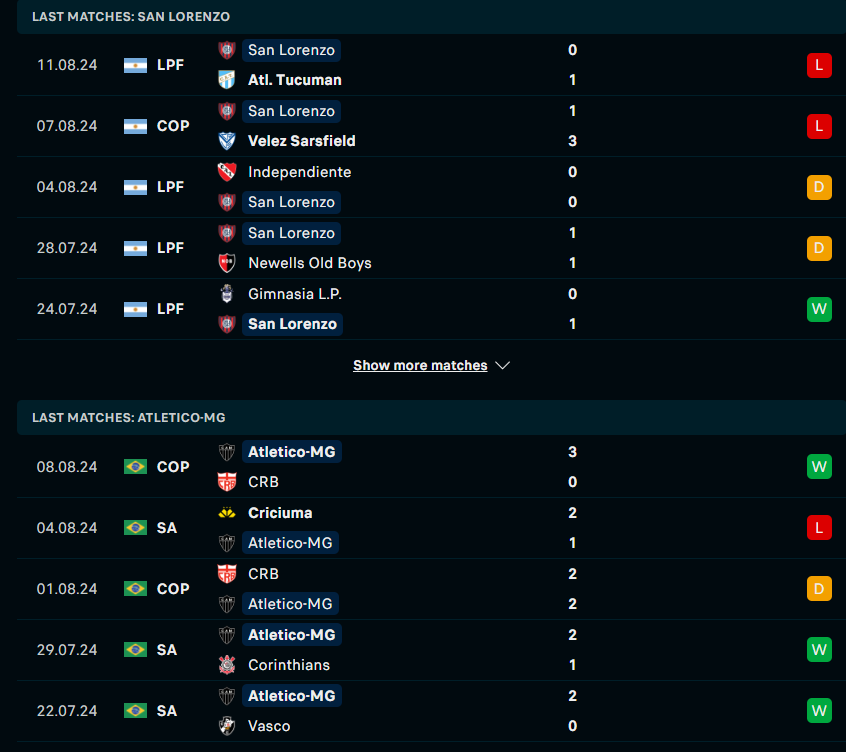
Task: Click San Lorenzo crest in 11.08.24 match
Action: 227,50
